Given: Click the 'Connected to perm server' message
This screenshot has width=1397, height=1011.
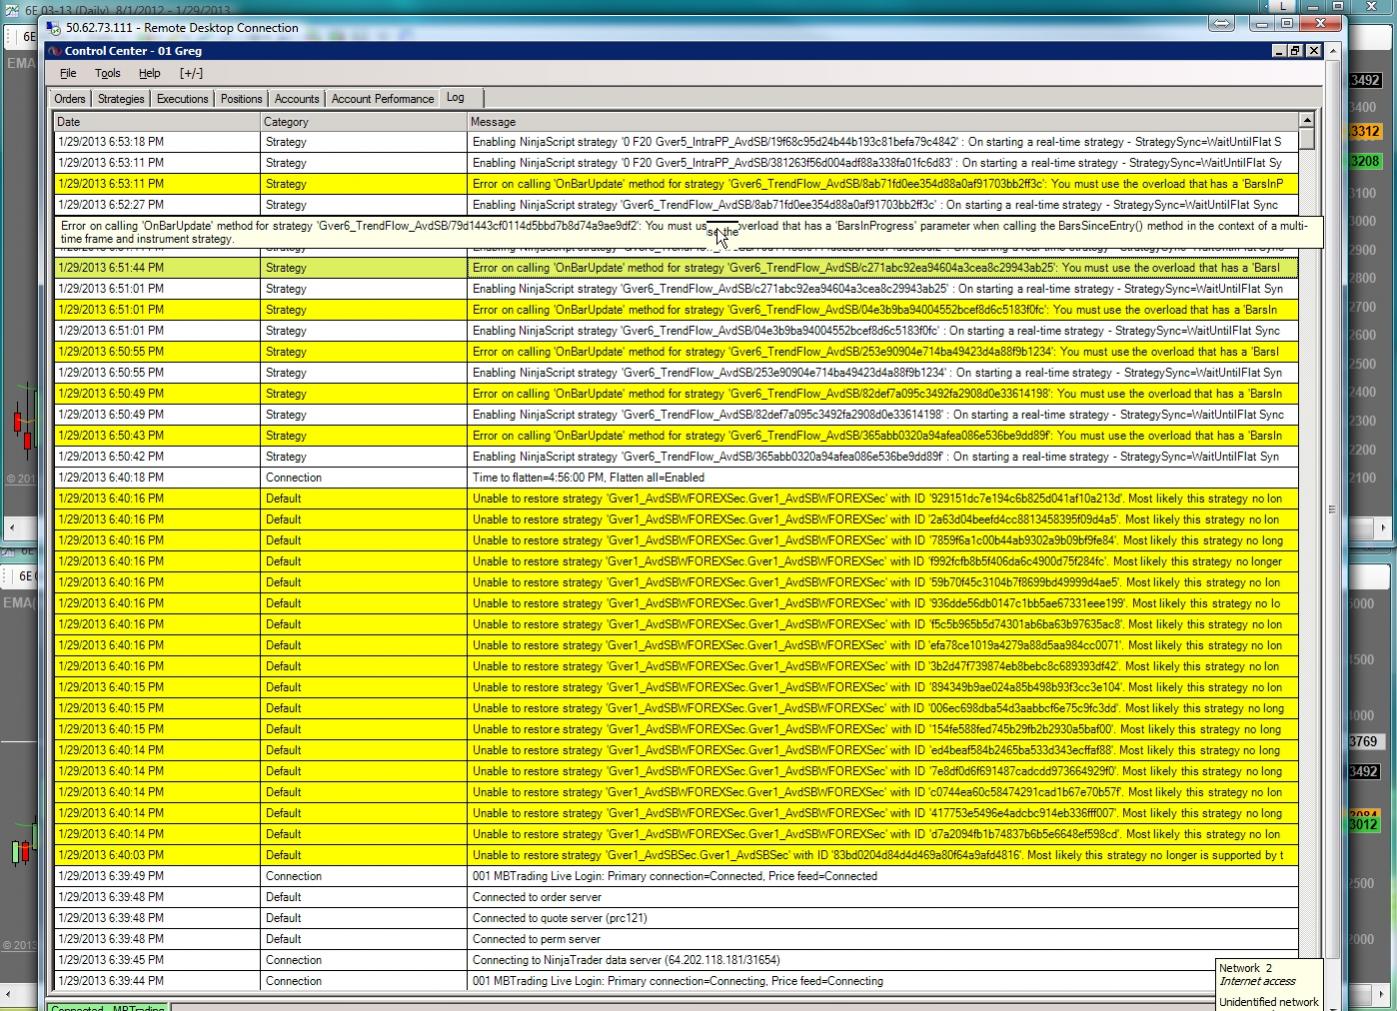Looking at the screenshot, I should [x=883, y=940].
